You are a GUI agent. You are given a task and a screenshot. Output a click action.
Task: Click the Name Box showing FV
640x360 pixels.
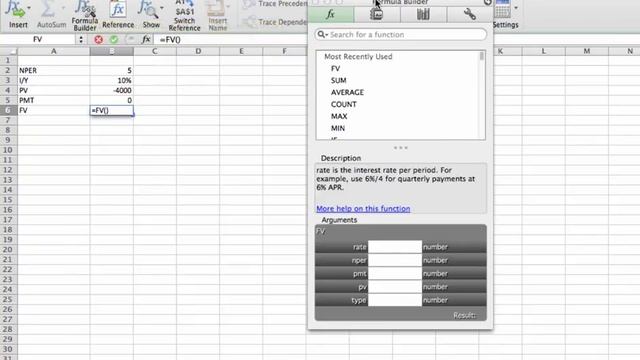[x=38, y=40]
